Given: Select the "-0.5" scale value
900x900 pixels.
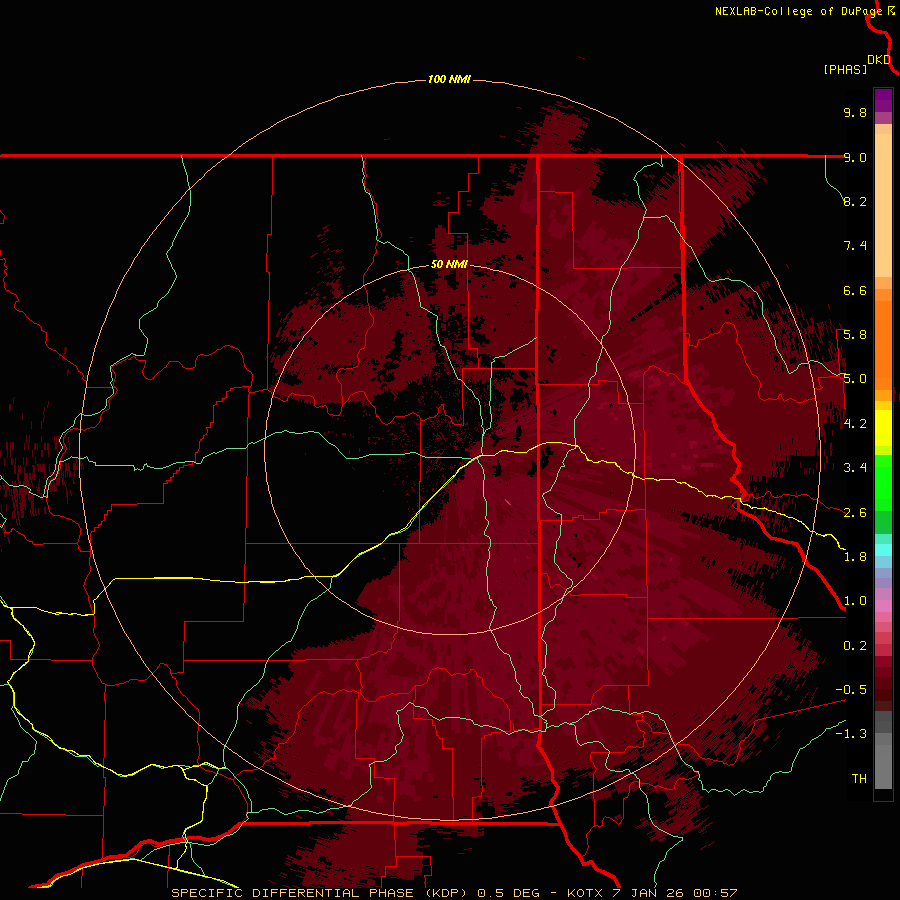Looking at the screenshot, I should coord(851,690).
